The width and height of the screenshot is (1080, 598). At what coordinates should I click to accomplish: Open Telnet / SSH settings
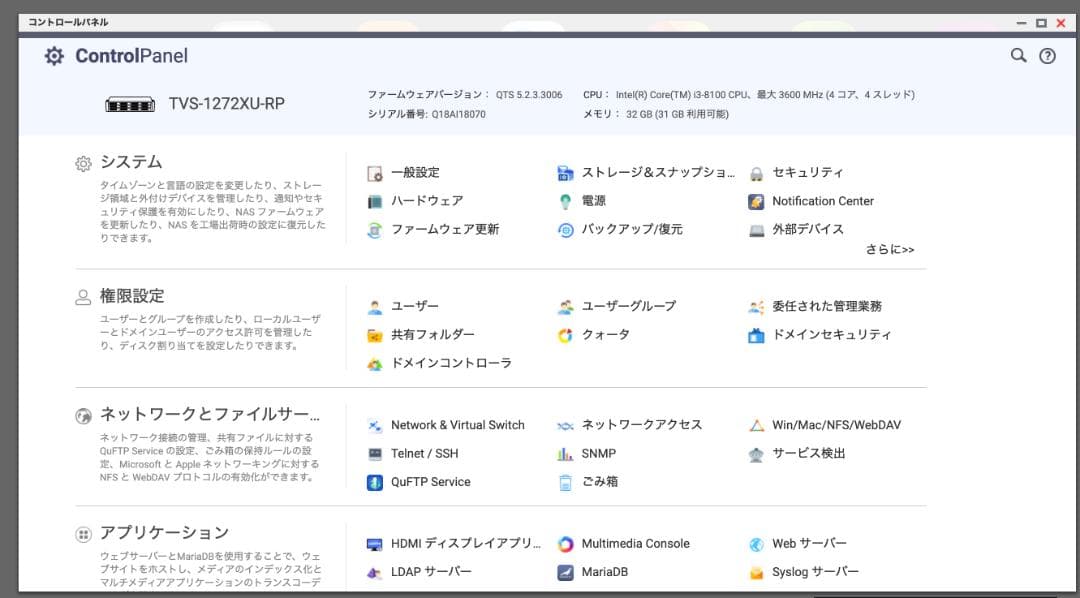click(x=424, y=454)
